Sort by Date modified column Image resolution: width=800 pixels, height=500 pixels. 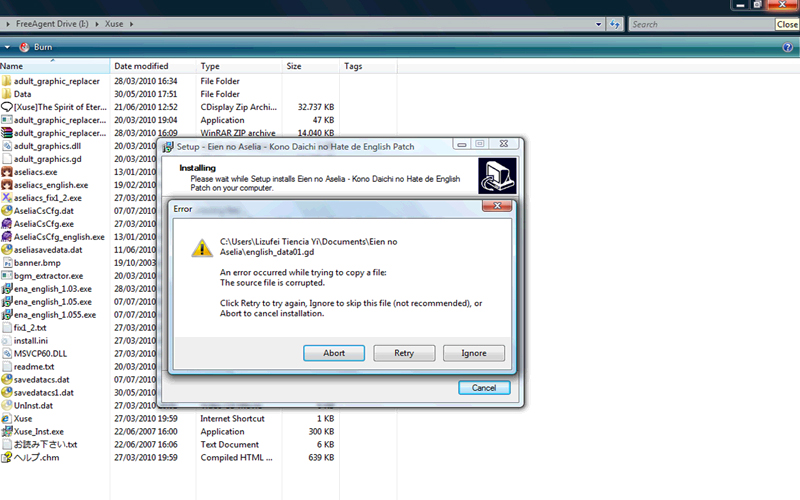pyautogui.click(x=153, y=66)
